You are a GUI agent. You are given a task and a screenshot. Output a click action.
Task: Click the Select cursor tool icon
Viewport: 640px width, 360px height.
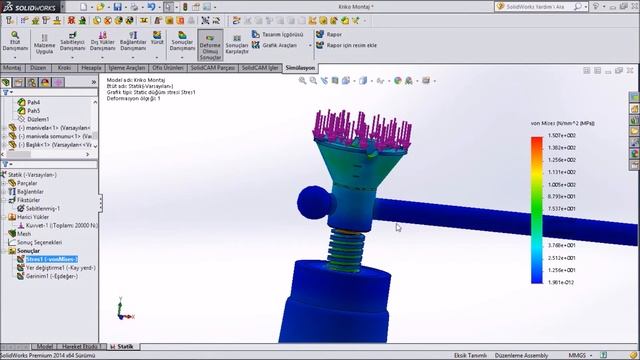click(169, 7)
